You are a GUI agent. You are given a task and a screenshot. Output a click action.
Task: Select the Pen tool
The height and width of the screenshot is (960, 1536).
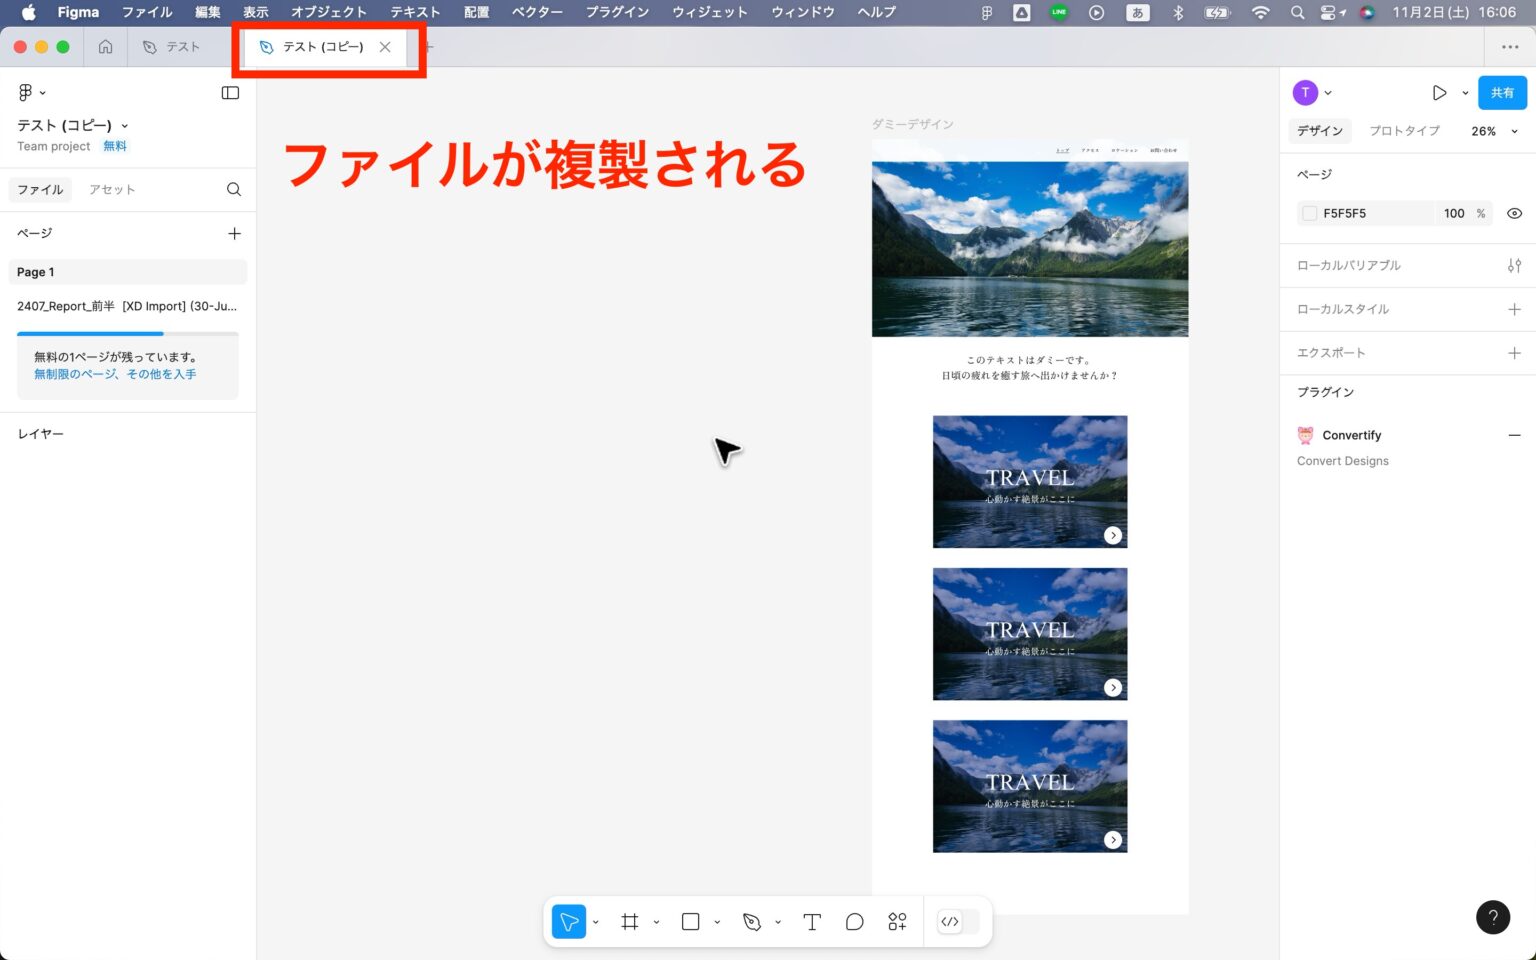(x=752, y=922)
